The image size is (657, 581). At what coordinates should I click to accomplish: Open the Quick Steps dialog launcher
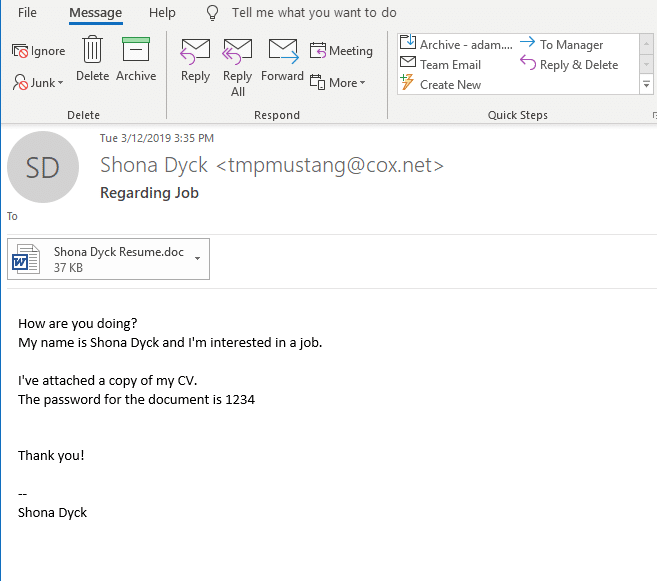click(654, 115)
